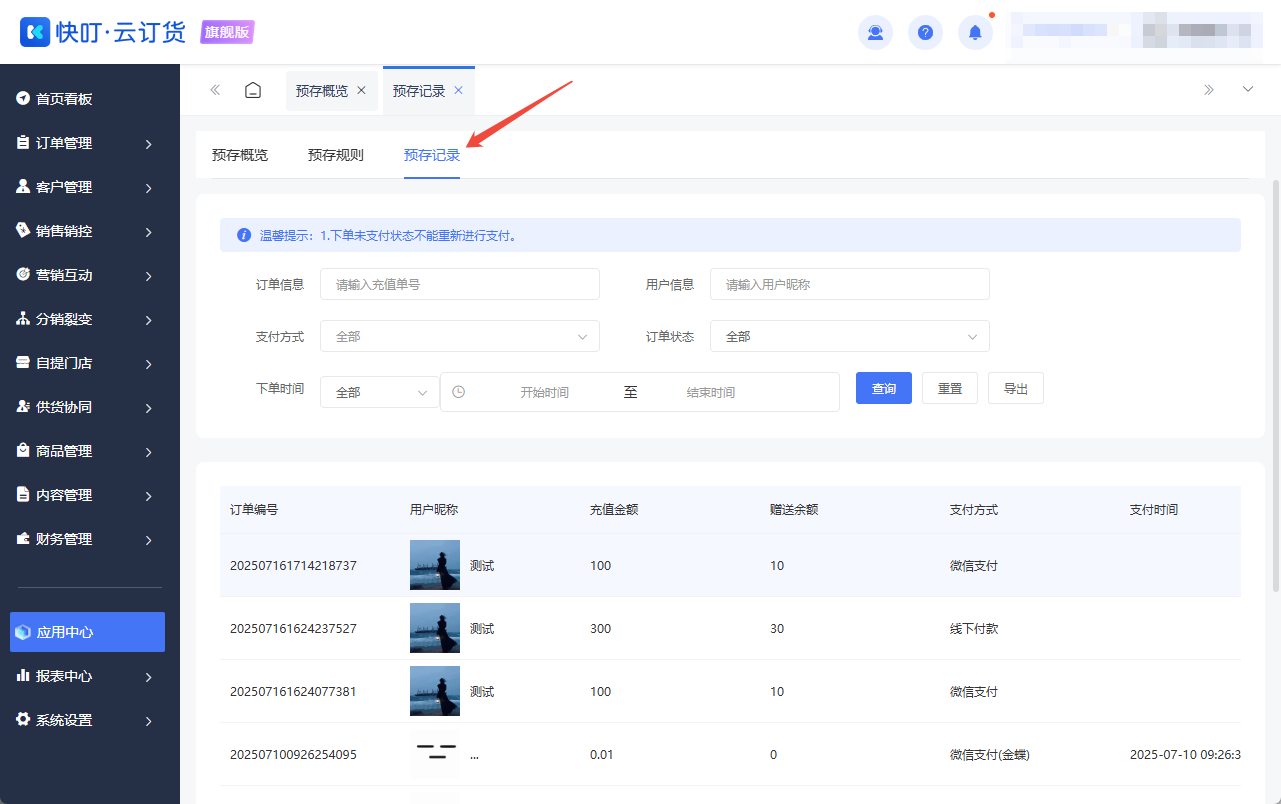The image size is (1281, 804).
Task: Click the 系统设置 gear icon
Action: tap(23, 720)
